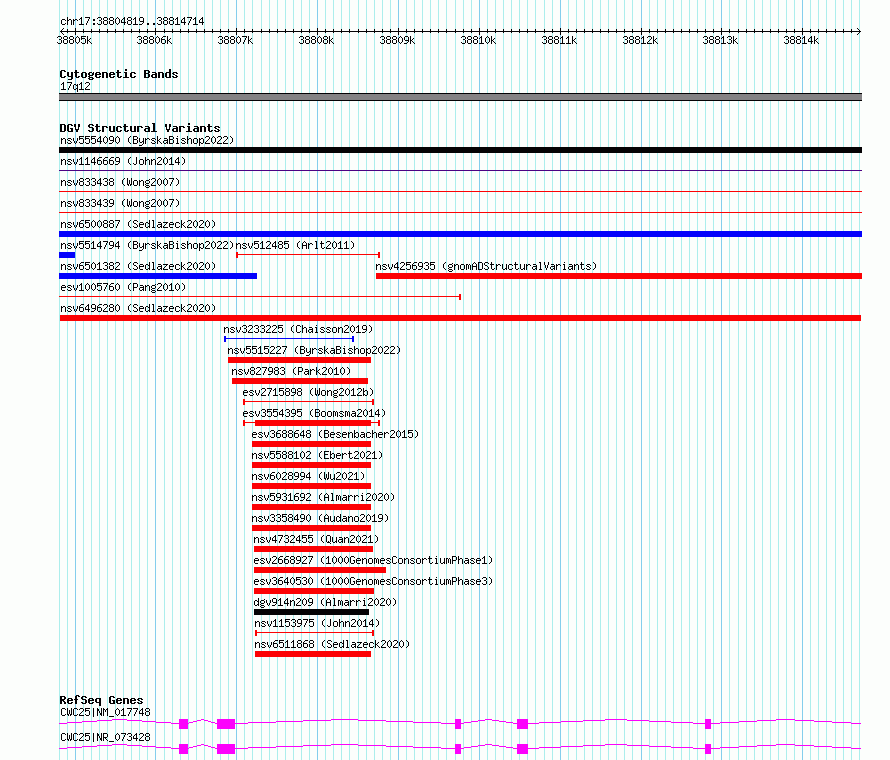Screen dimensions: 890x760
Task: Open nsv3358490 (Audano2019) label
Action: pos(320,518)
